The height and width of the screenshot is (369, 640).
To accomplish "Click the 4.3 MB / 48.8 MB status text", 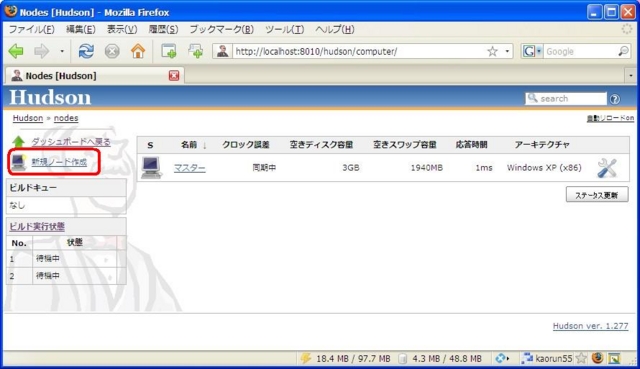I will pyautogui.click(x=447, y=358).
